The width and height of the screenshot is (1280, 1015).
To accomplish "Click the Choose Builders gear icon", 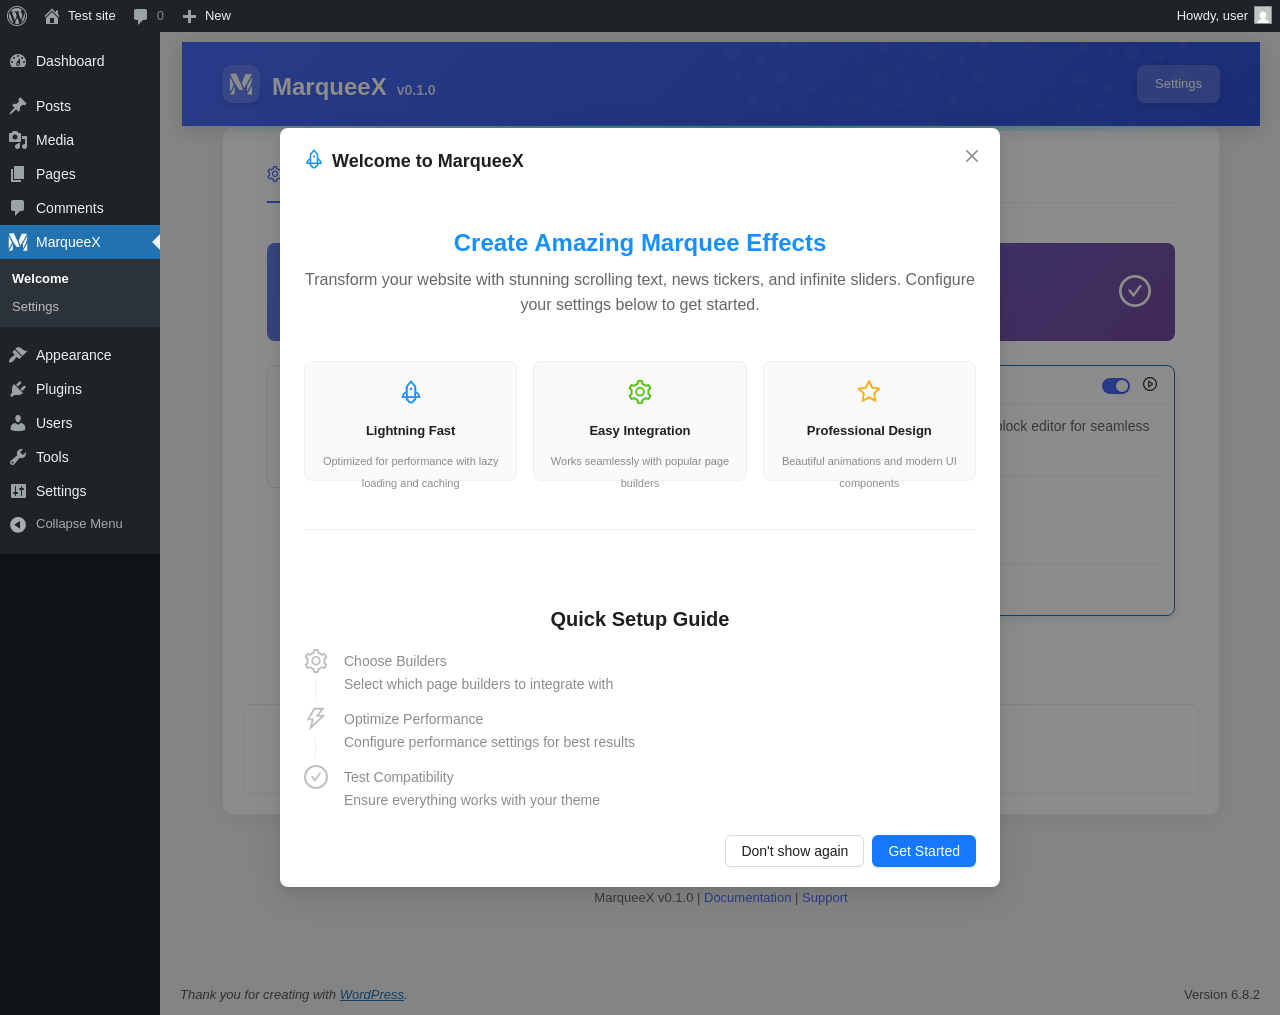I will point(316,661).
